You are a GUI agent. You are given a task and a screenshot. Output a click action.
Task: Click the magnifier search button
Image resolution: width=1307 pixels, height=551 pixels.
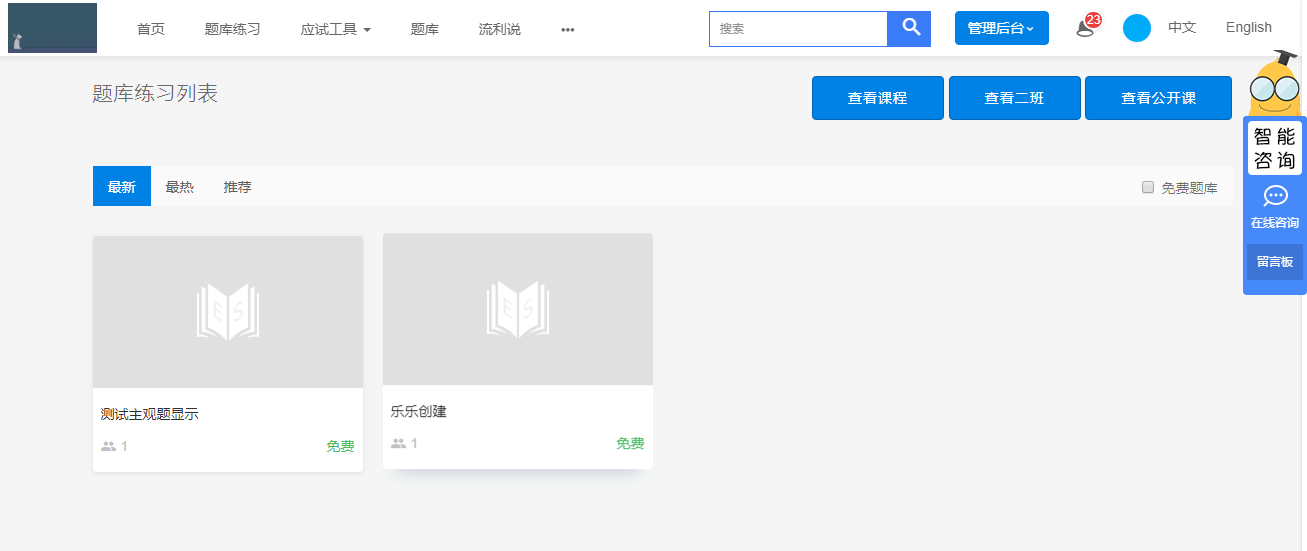click(909, 28)
